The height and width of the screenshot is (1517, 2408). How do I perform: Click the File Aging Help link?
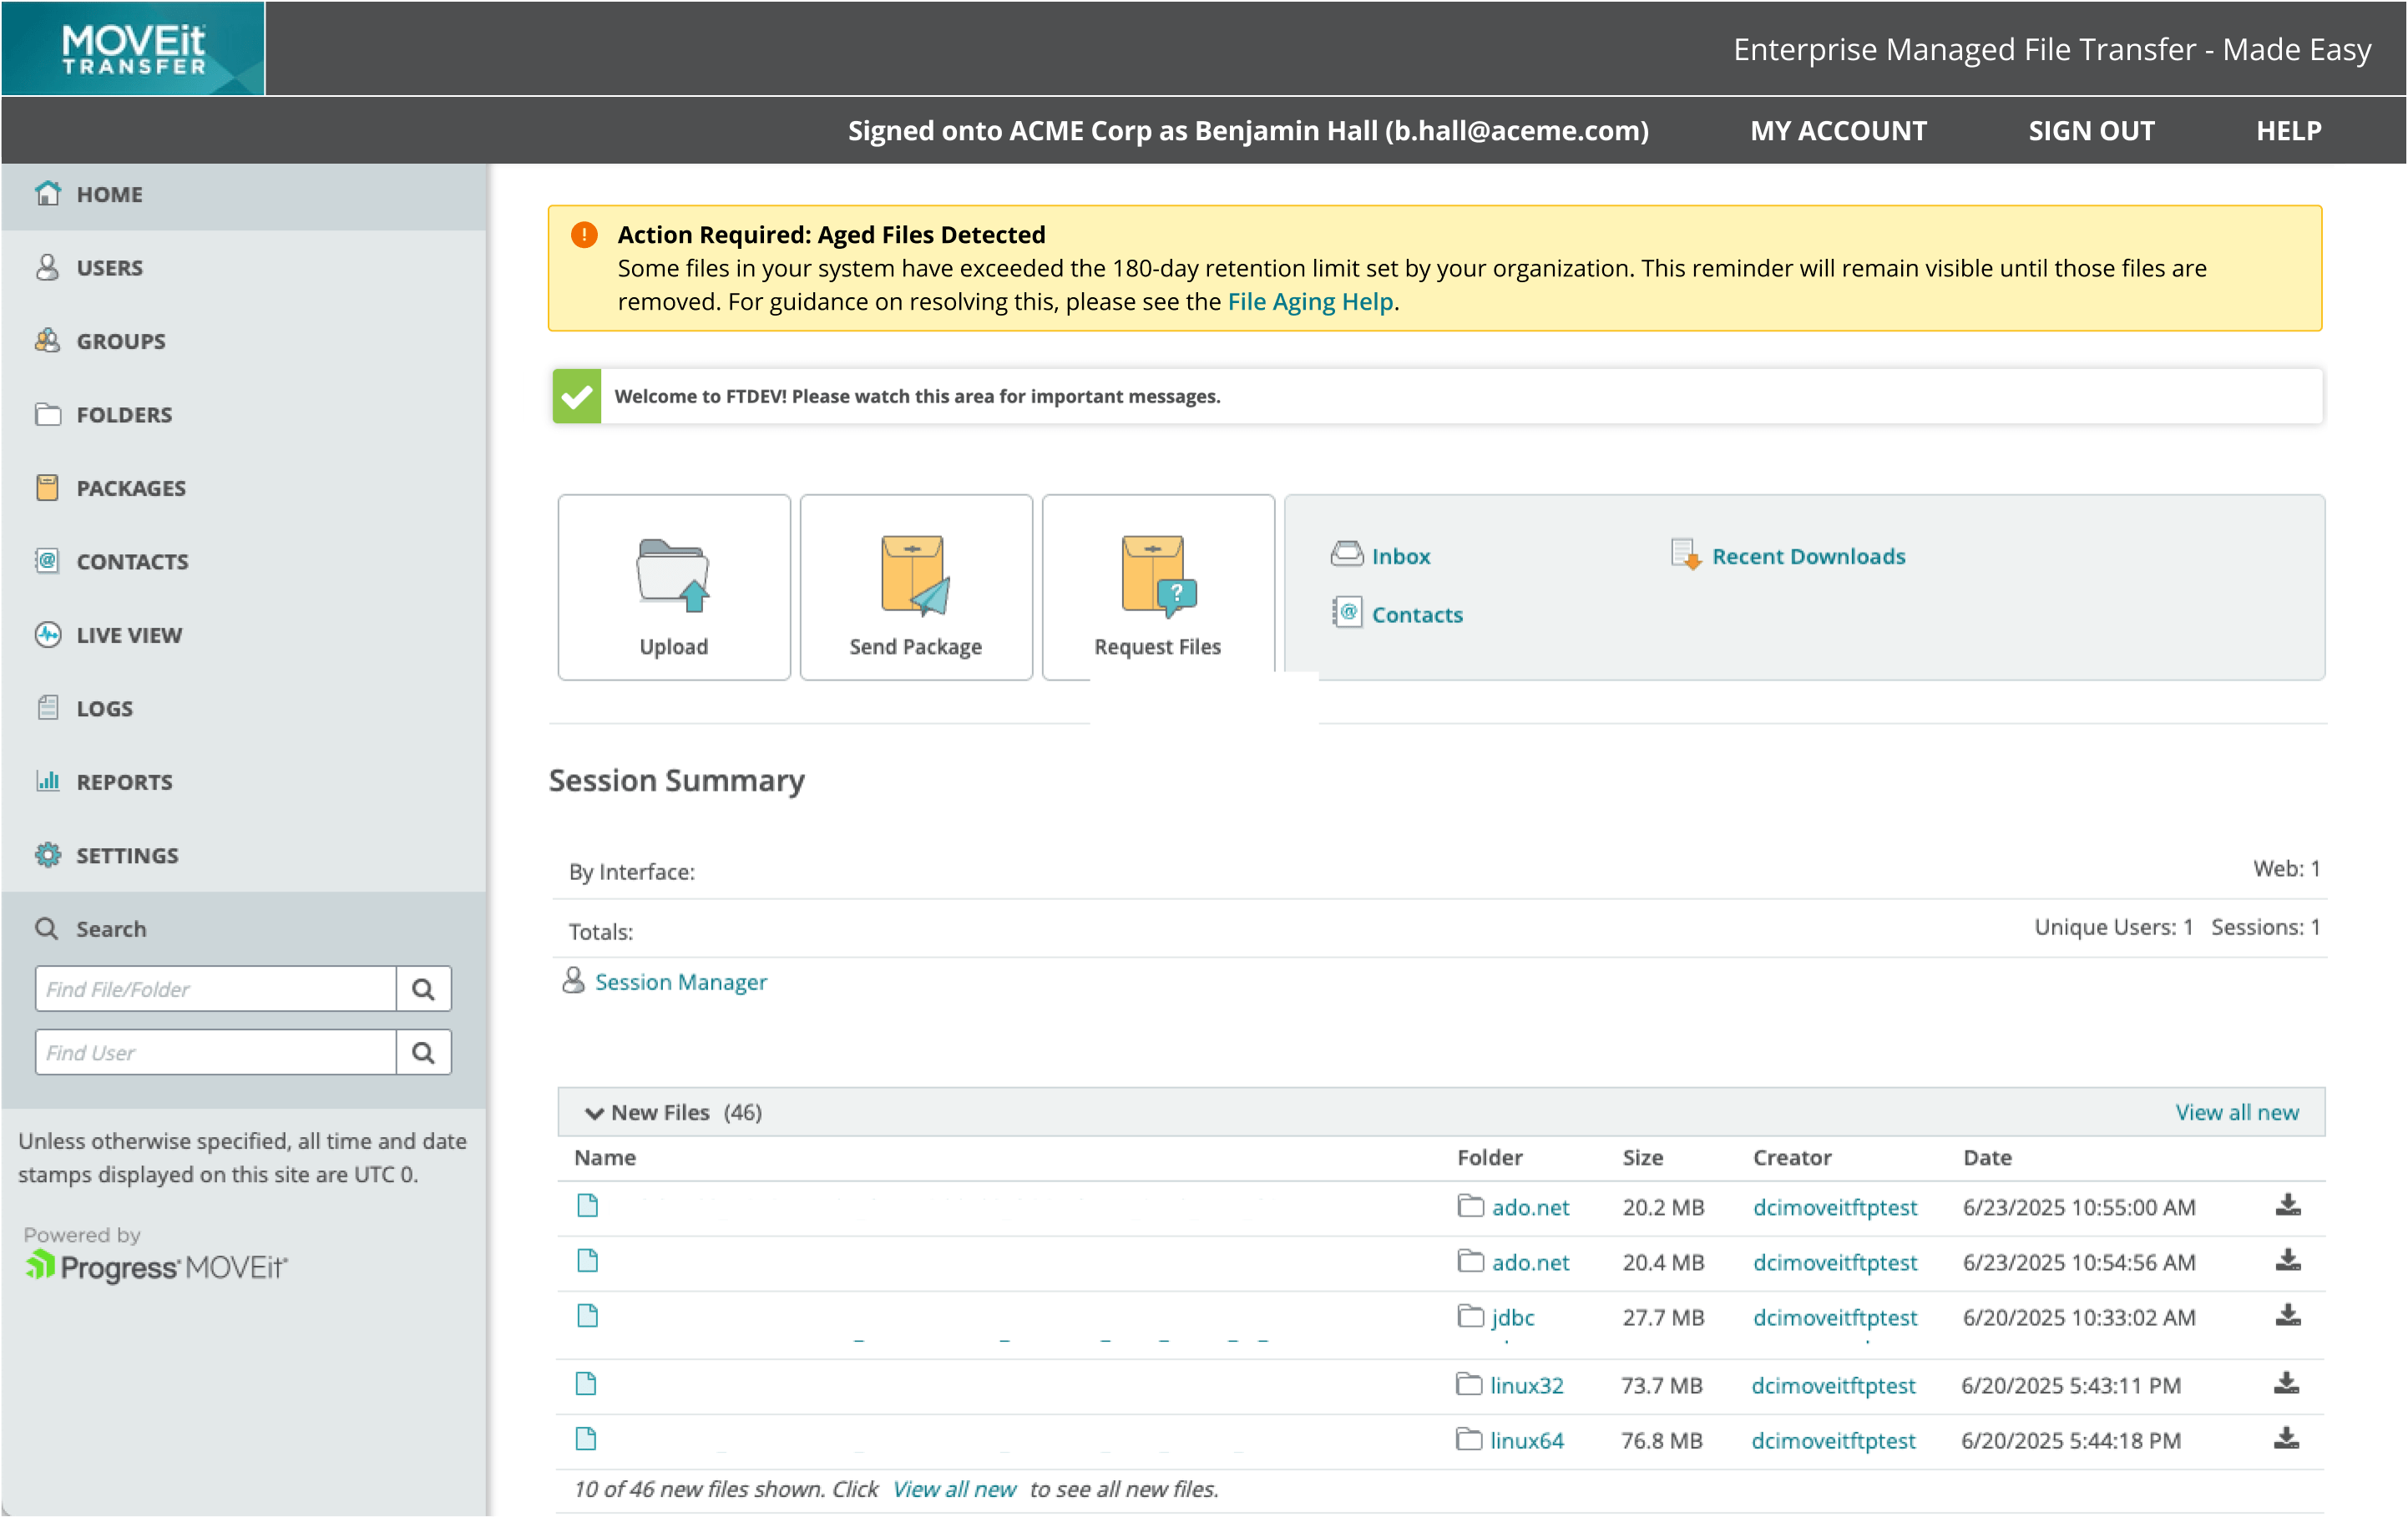[1309, 302]
